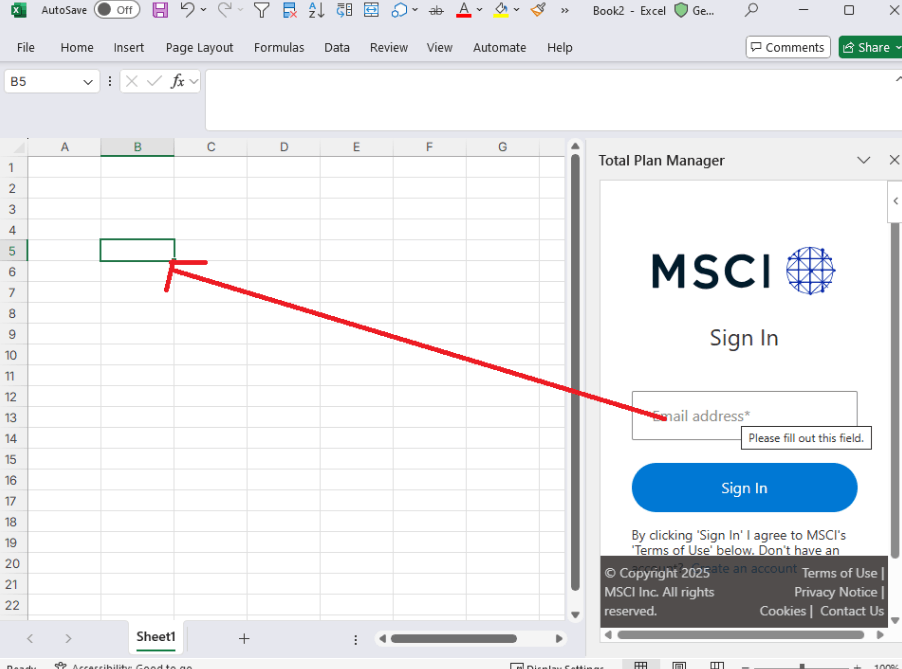Click the delete table rows icon
This screenshot has height=669, width=902.
point(290,10)
